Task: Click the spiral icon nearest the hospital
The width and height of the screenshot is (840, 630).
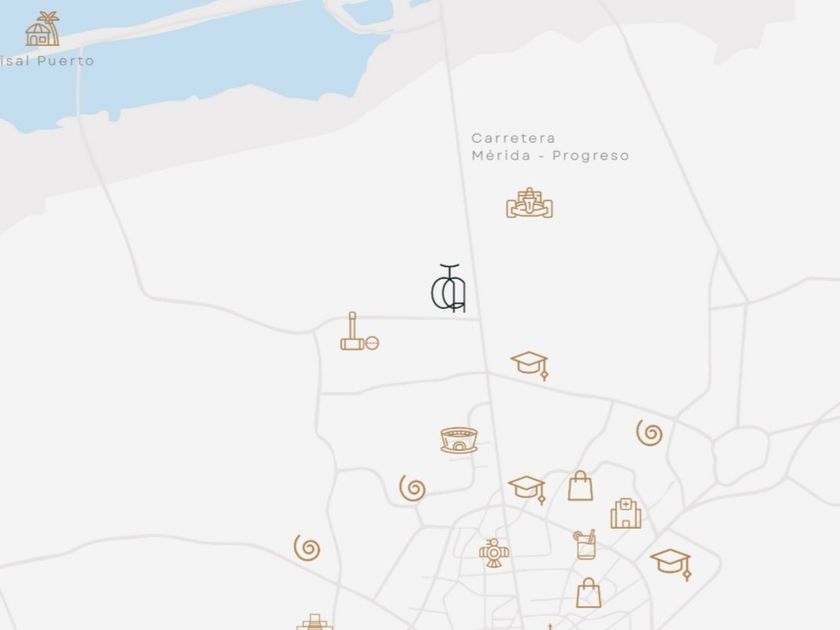Action: pyautogui.click(x=649, y=433)
